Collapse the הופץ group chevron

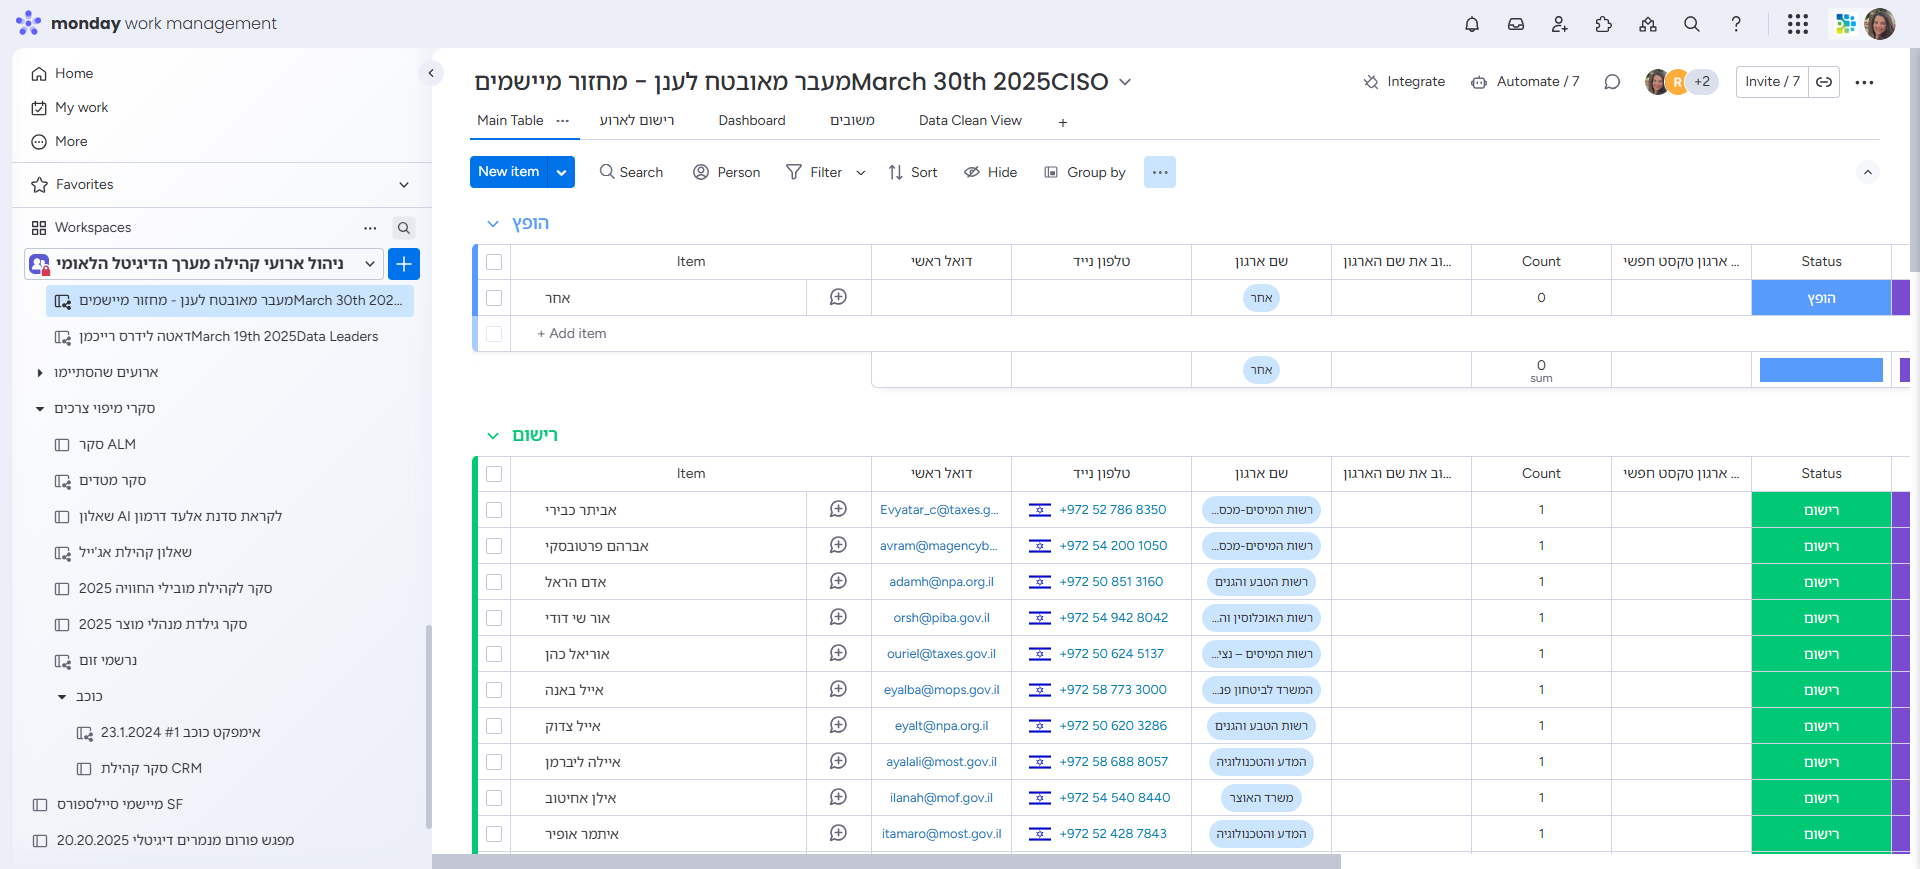point(492,224)
